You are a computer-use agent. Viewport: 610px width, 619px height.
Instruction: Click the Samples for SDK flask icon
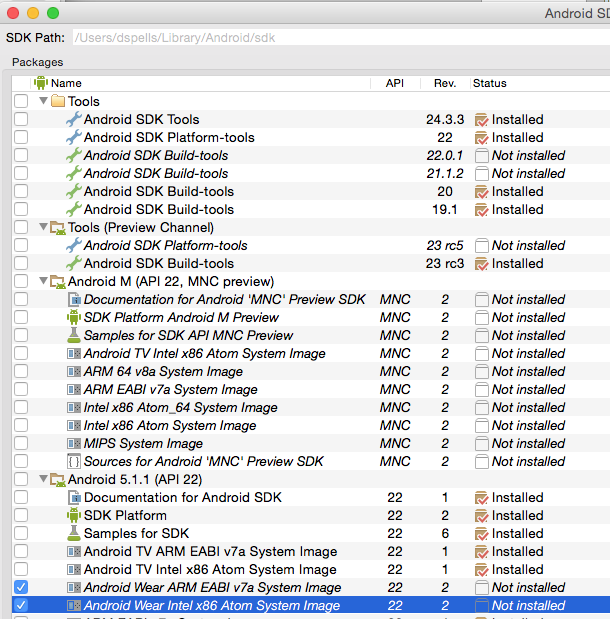click(74, 533)
